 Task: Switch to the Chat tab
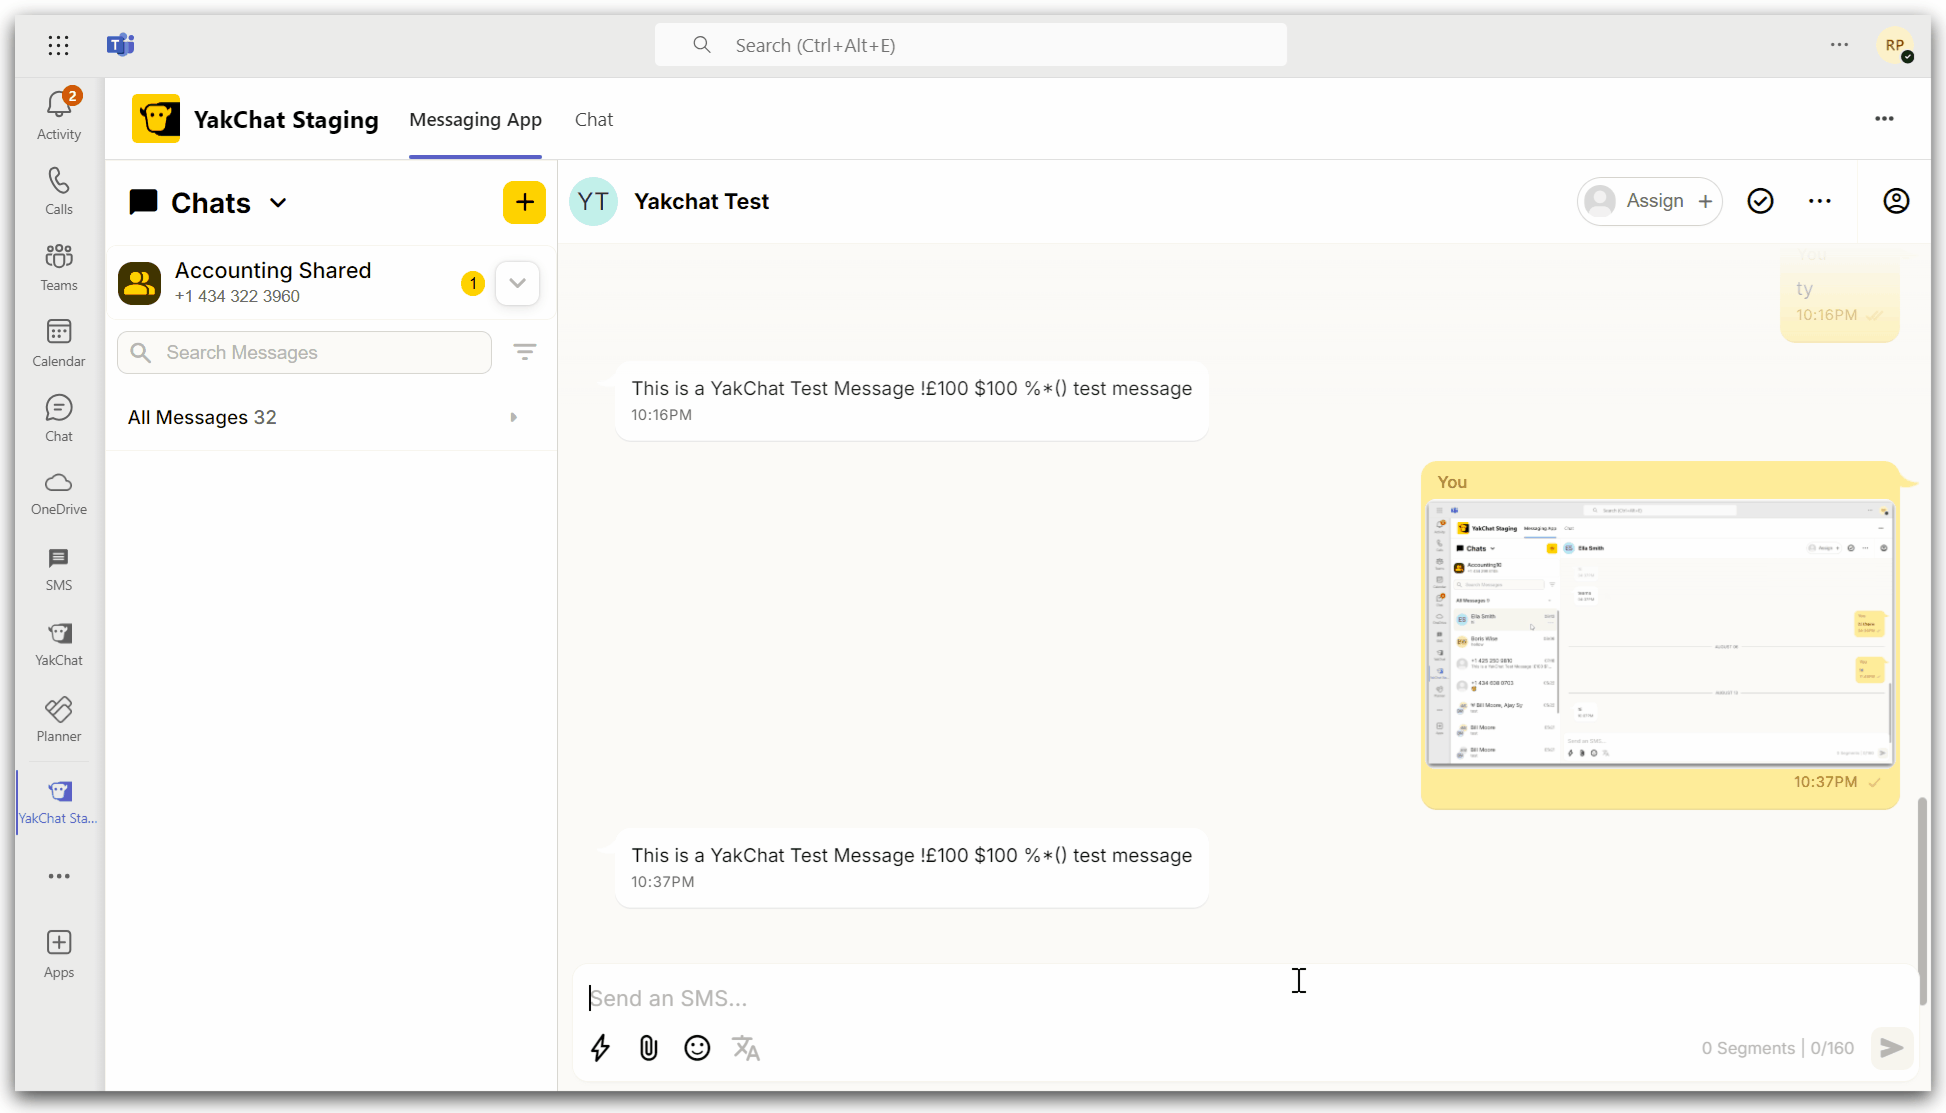[594, 120]
